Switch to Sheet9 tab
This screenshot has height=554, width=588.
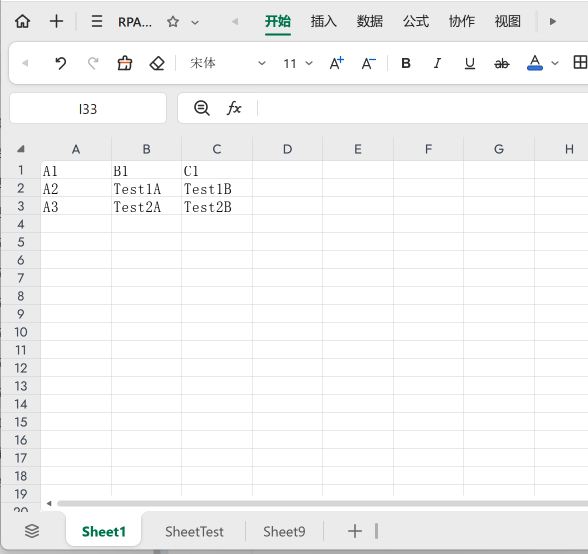tap(284, 531)
